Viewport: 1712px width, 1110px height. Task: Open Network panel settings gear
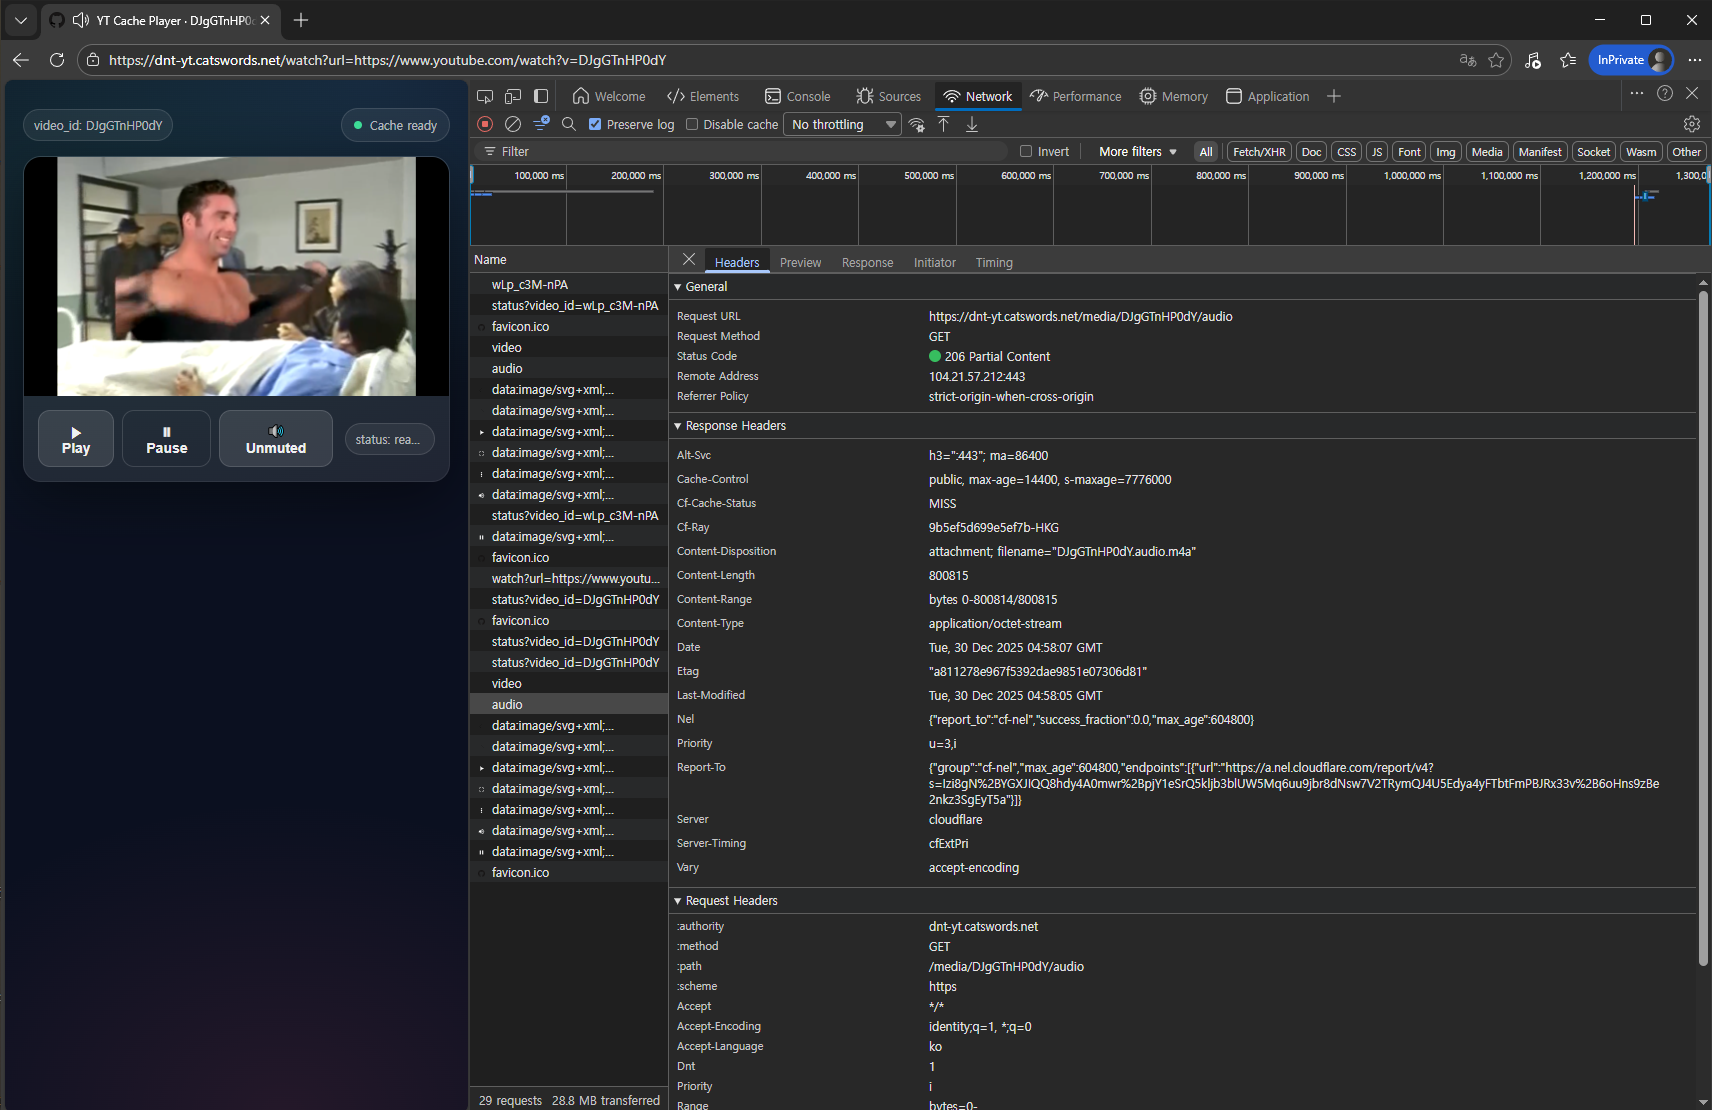click(x=1692, y=124)
